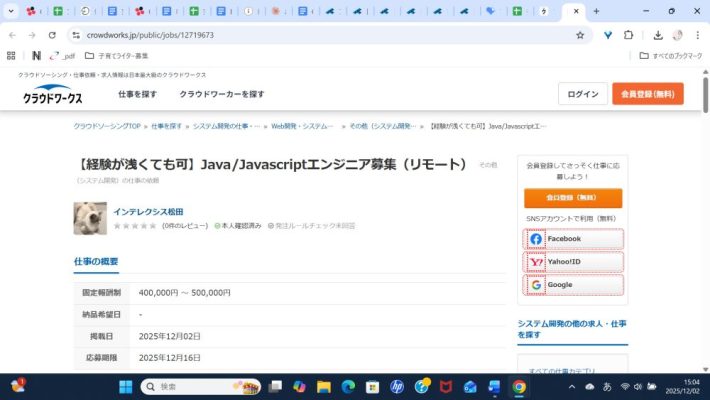The width and height of the screenshot is (710, 400).
Task: Open the OneDrive cloud tray icon
Action: point(590,386)
